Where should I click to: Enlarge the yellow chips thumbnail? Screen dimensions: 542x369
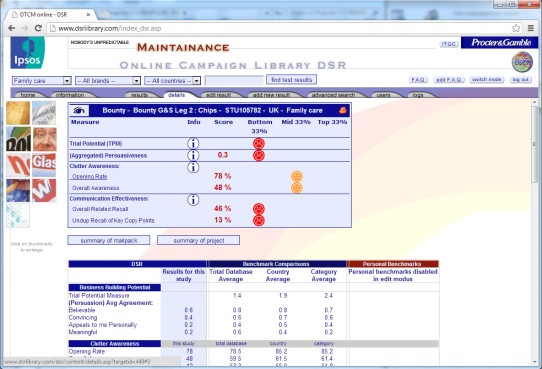[18, 113]
